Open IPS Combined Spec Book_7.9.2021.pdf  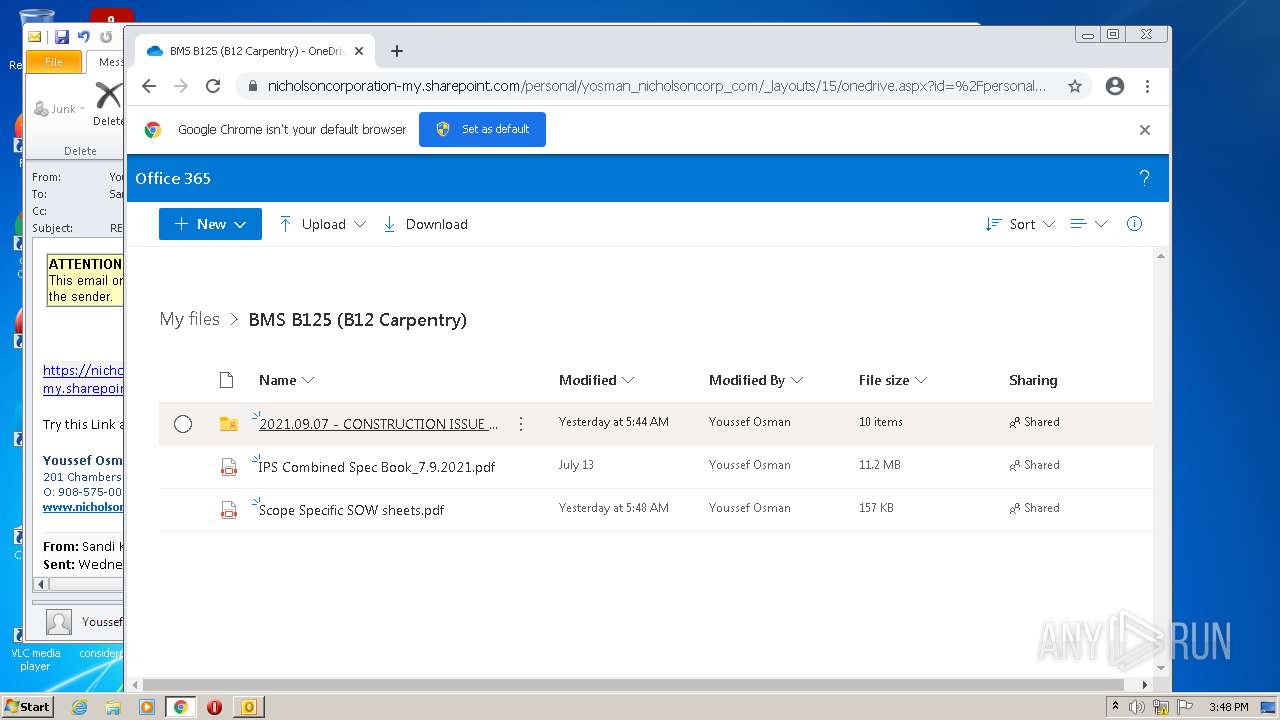click(x=377, y=467)
